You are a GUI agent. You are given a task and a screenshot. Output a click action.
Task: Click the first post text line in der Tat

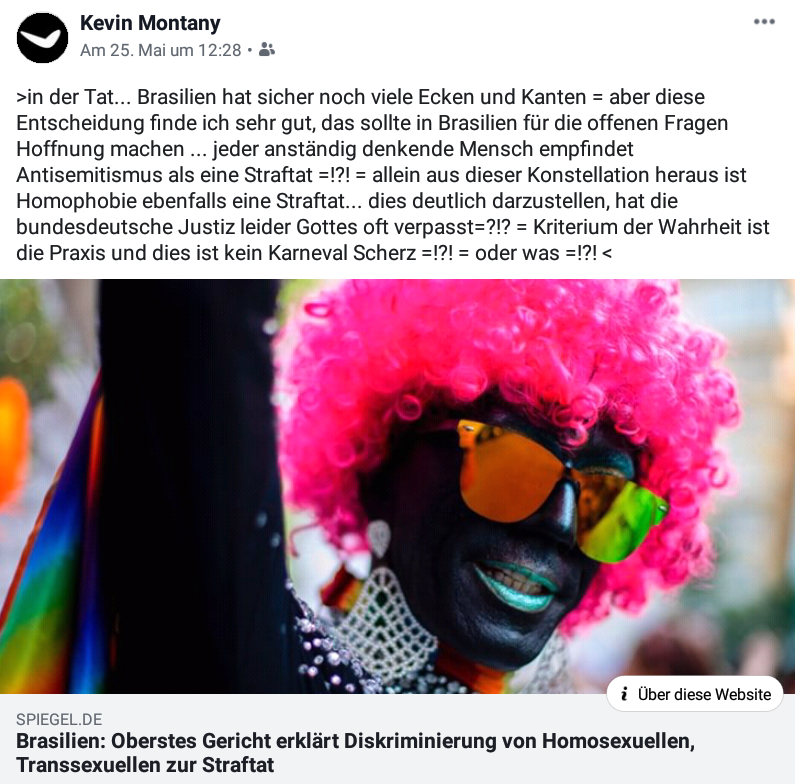click(360, 97)
